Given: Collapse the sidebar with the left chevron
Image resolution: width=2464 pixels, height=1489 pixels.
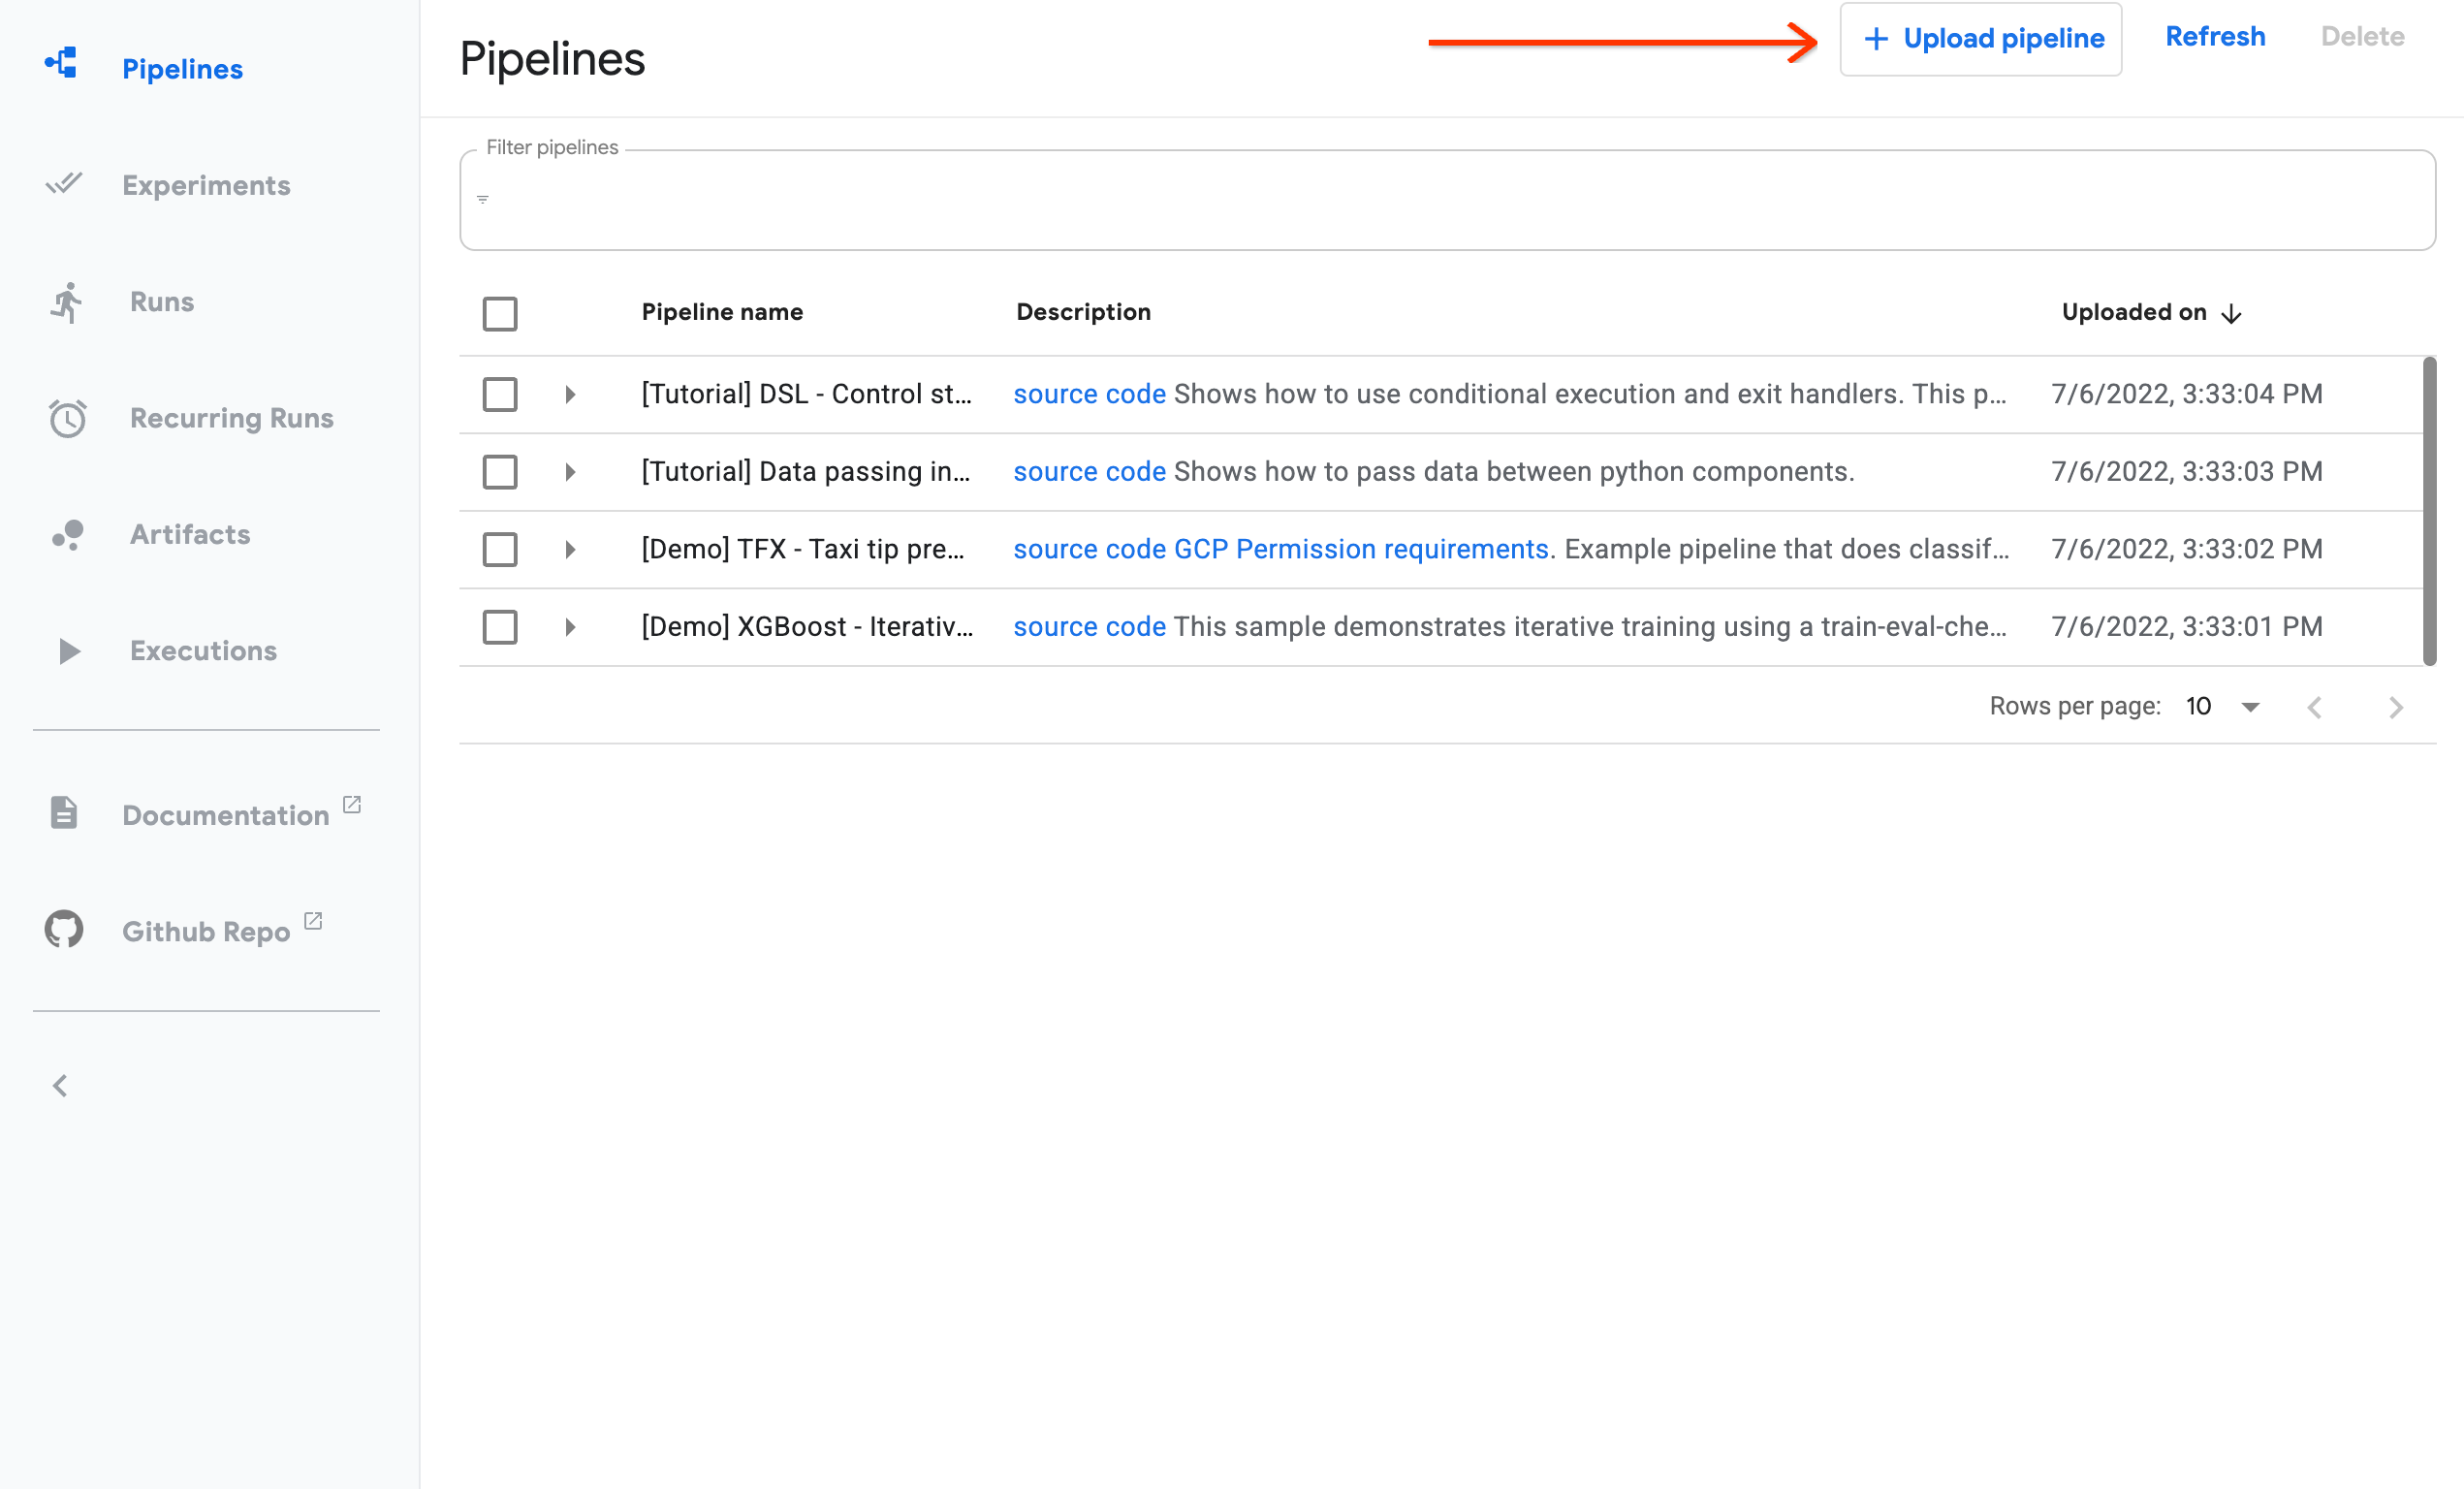Looking at the screenshot, I should pos(59,1084).
